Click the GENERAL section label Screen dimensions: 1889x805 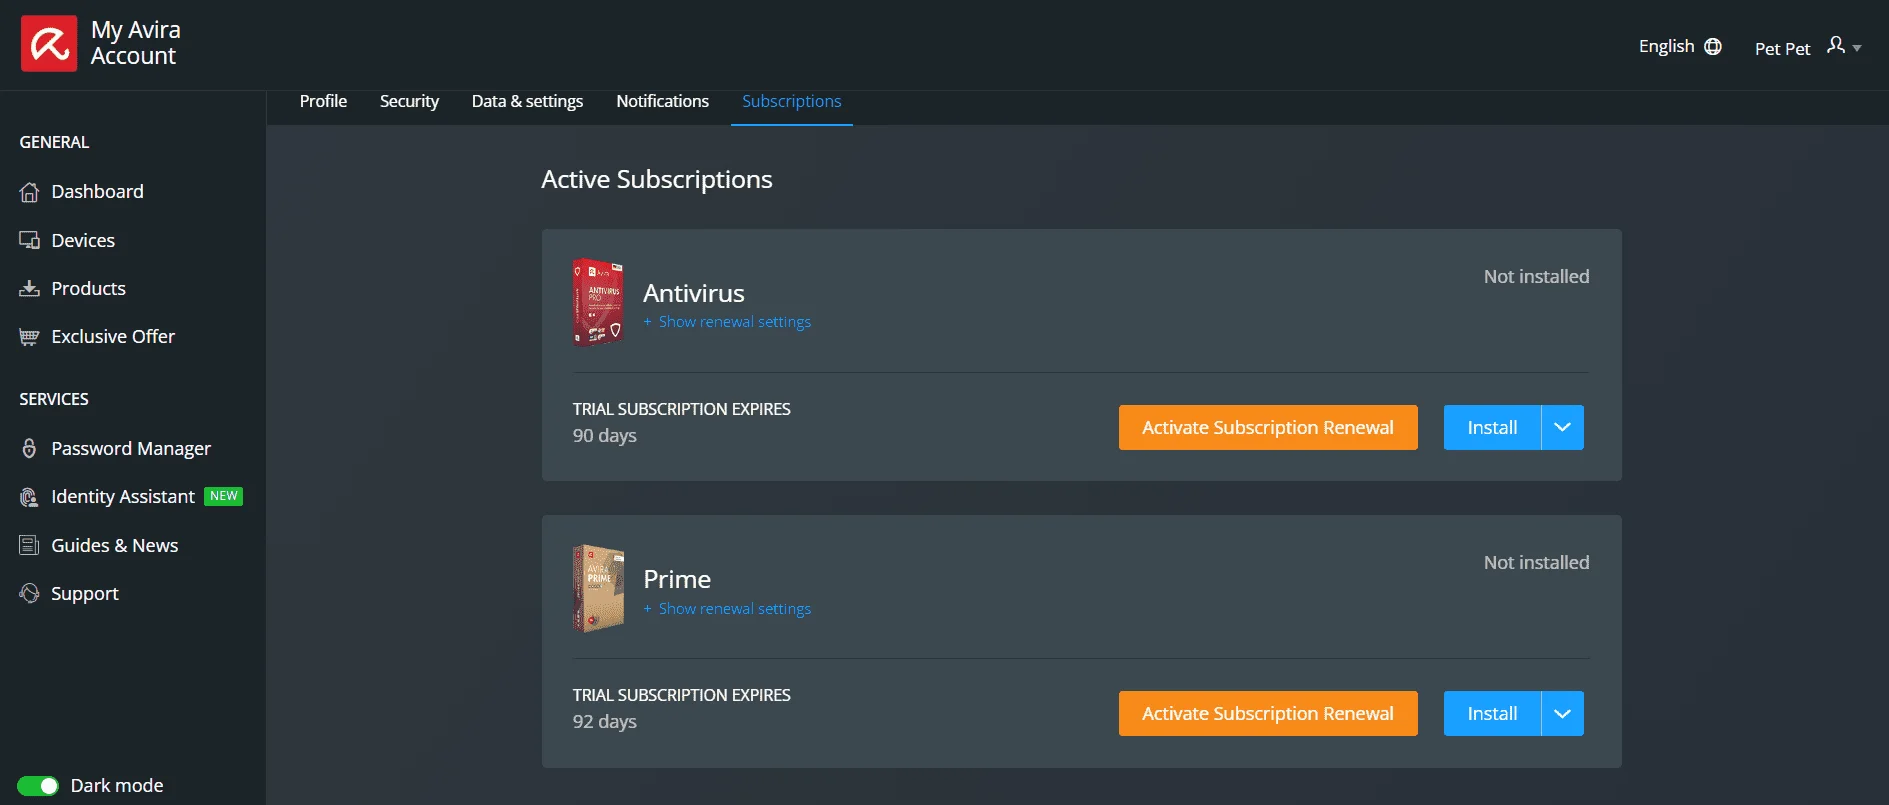(x=54, y=142)
